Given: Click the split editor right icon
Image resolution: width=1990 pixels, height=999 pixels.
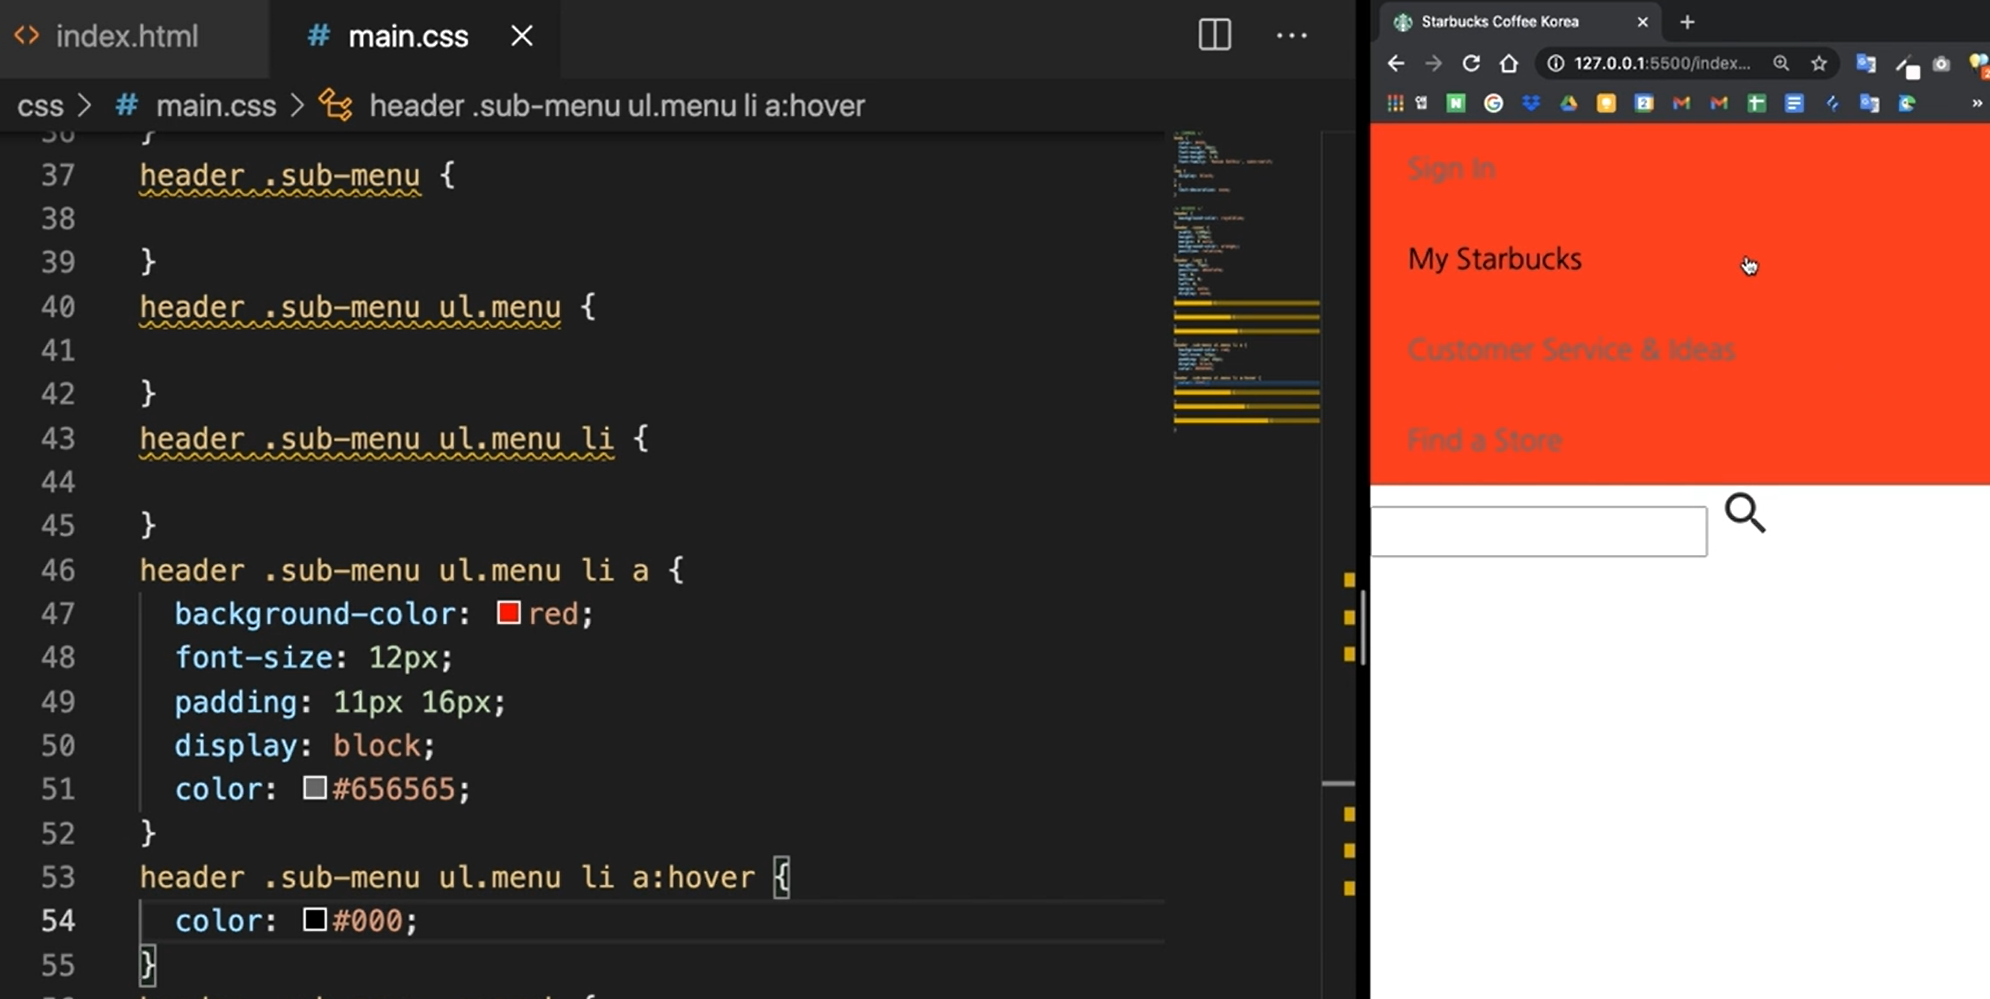Looking at the screenshot, I should pyautogui.click(x=1214, y=35).
